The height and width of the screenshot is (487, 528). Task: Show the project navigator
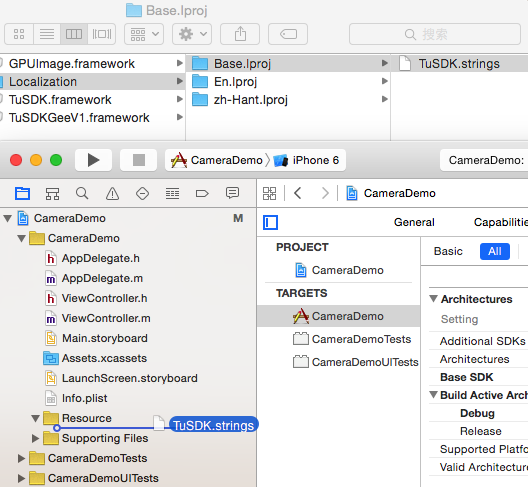22,193
